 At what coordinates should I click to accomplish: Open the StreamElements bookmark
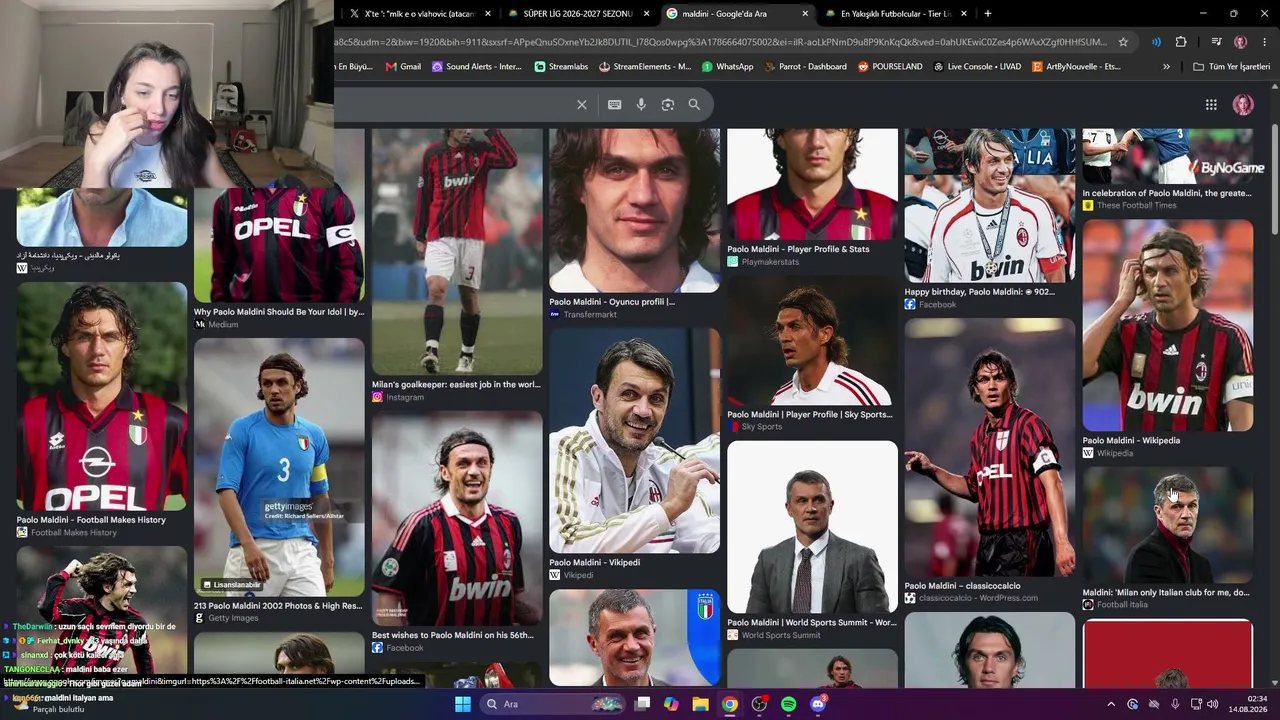pos(645,67)
